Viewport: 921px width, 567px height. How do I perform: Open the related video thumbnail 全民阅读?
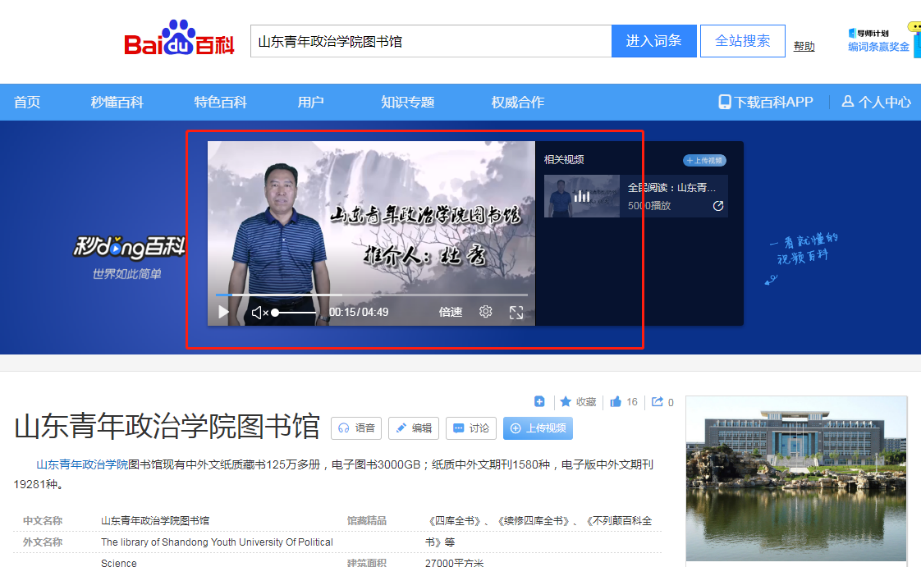pyautogui.click(x=582, y=196)
